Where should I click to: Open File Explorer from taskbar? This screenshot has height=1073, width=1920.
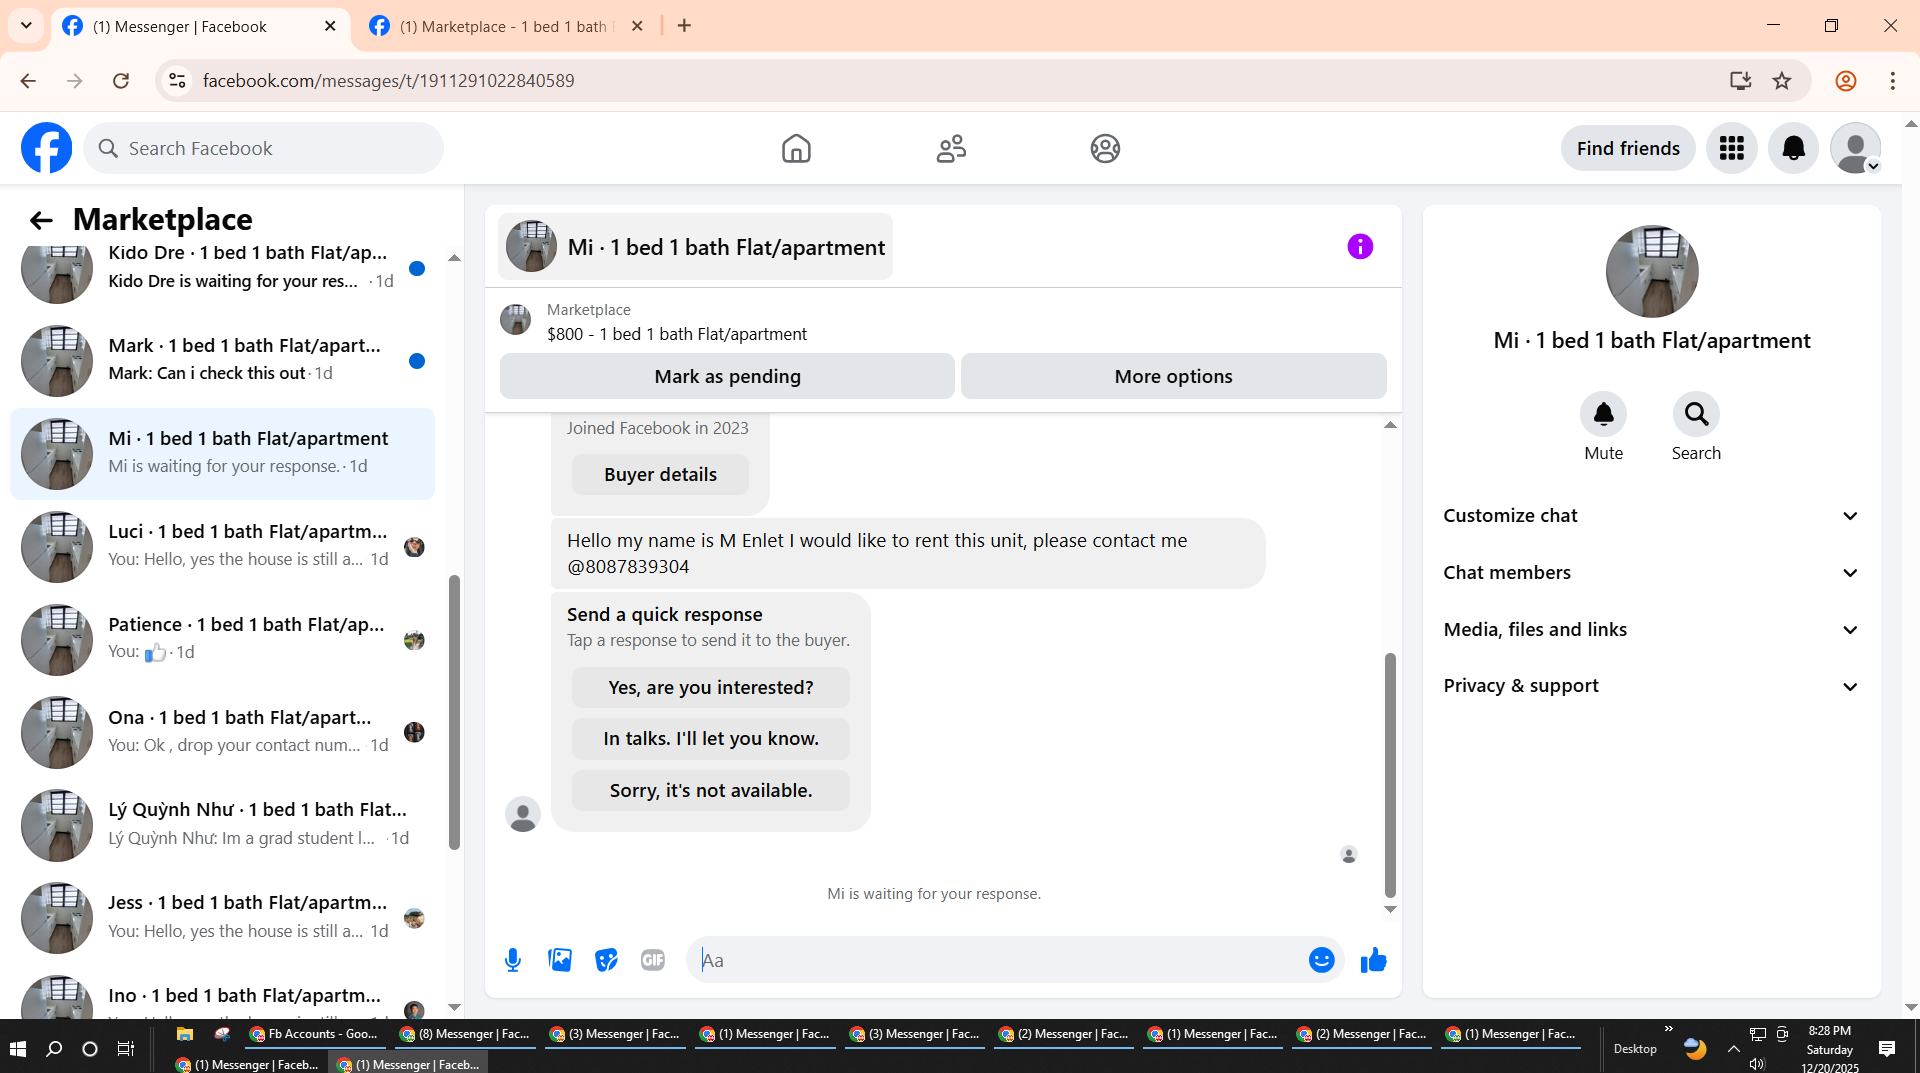(184, 1034)
